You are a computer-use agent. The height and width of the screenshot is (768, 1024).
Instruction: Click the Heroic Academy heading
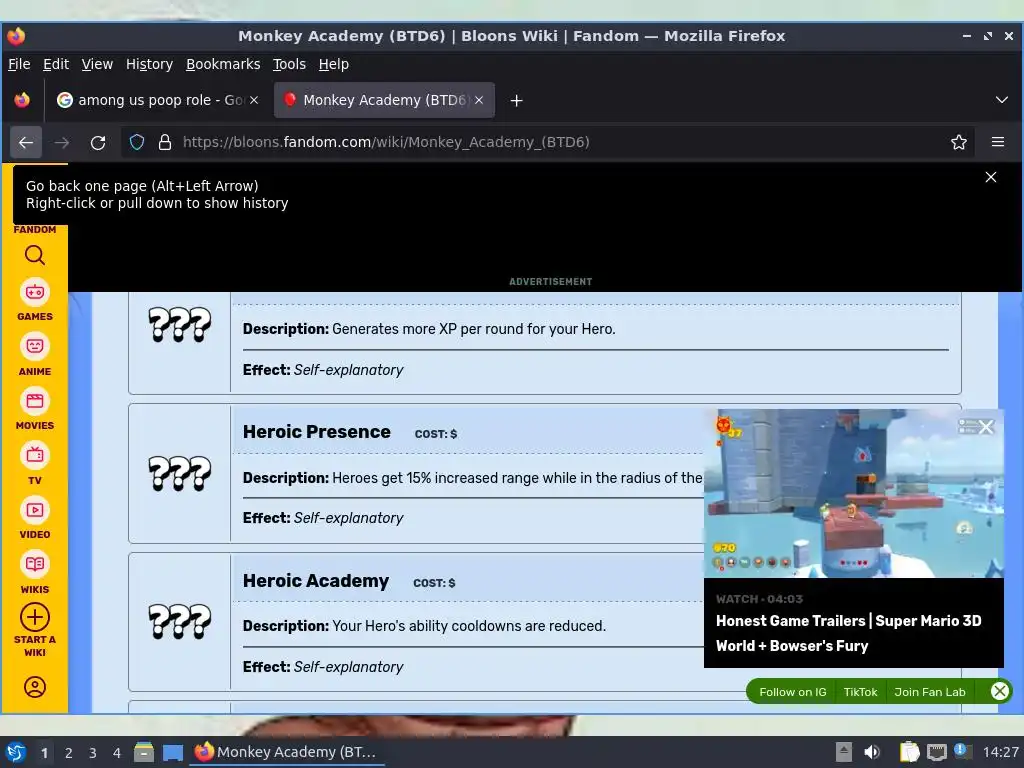315,581
